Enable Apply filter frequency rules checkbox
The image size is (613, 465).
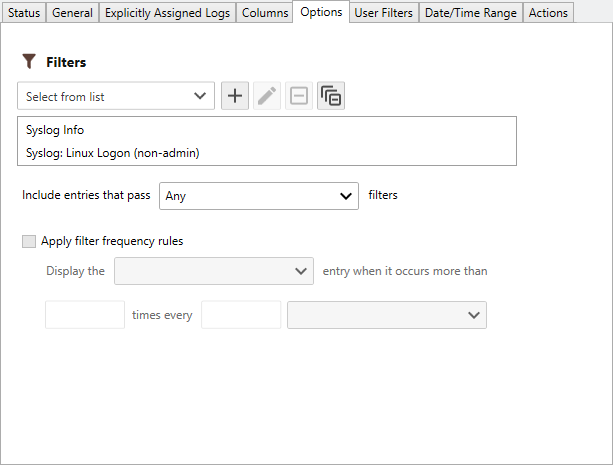(x=29, y=241)
